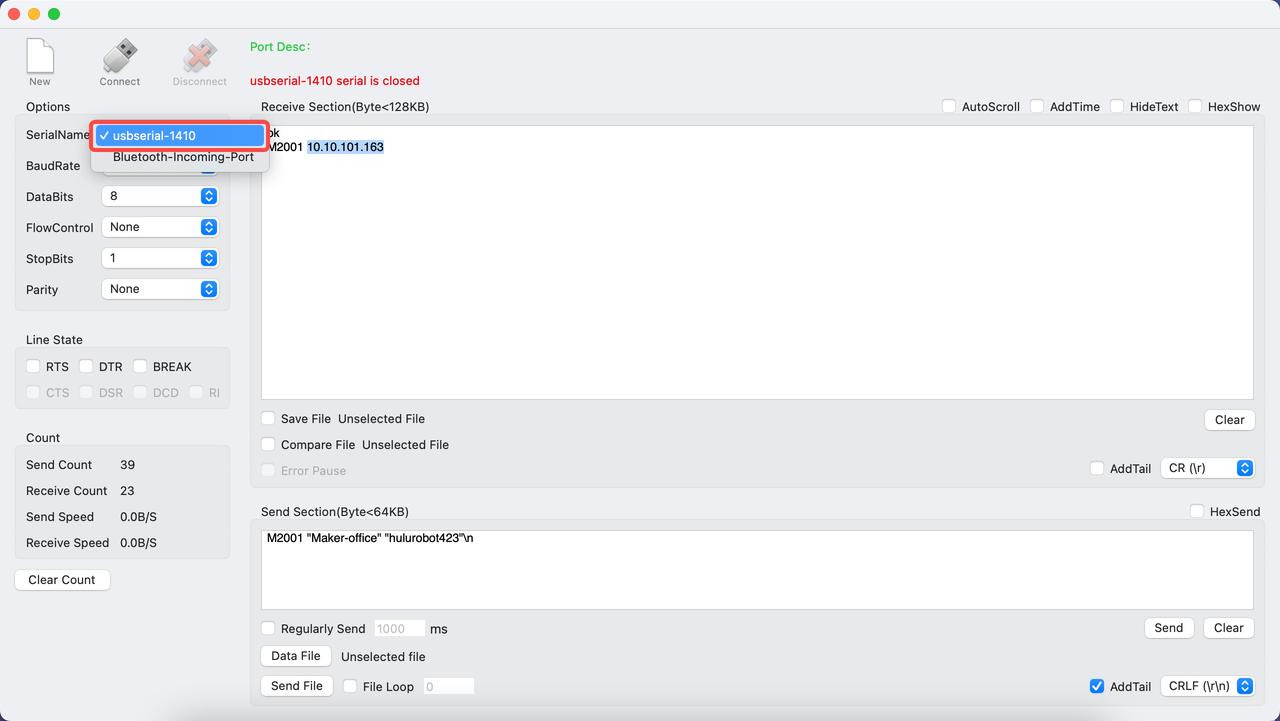Toggle the HexShow checkbox
1280x721 pixels.
click(1195, 106)
